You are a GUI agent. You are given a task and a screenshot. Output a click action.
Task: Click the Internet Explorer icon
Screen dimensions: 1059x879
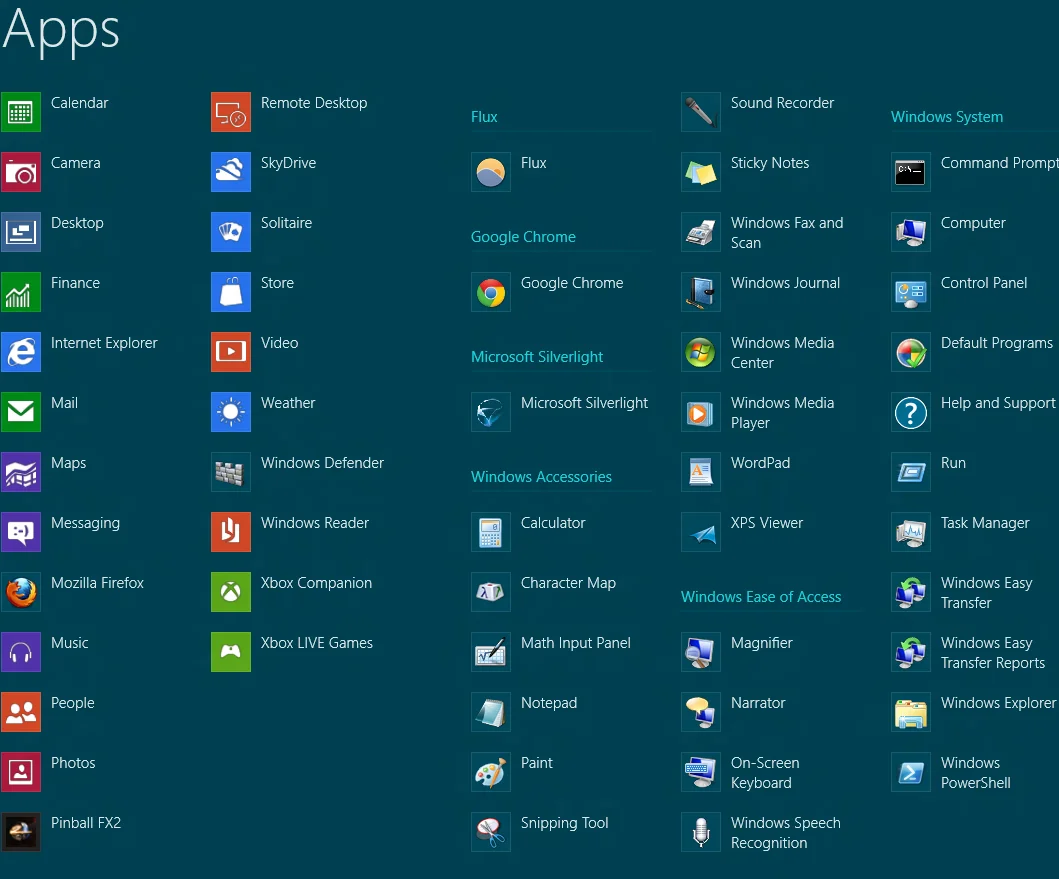20,352
